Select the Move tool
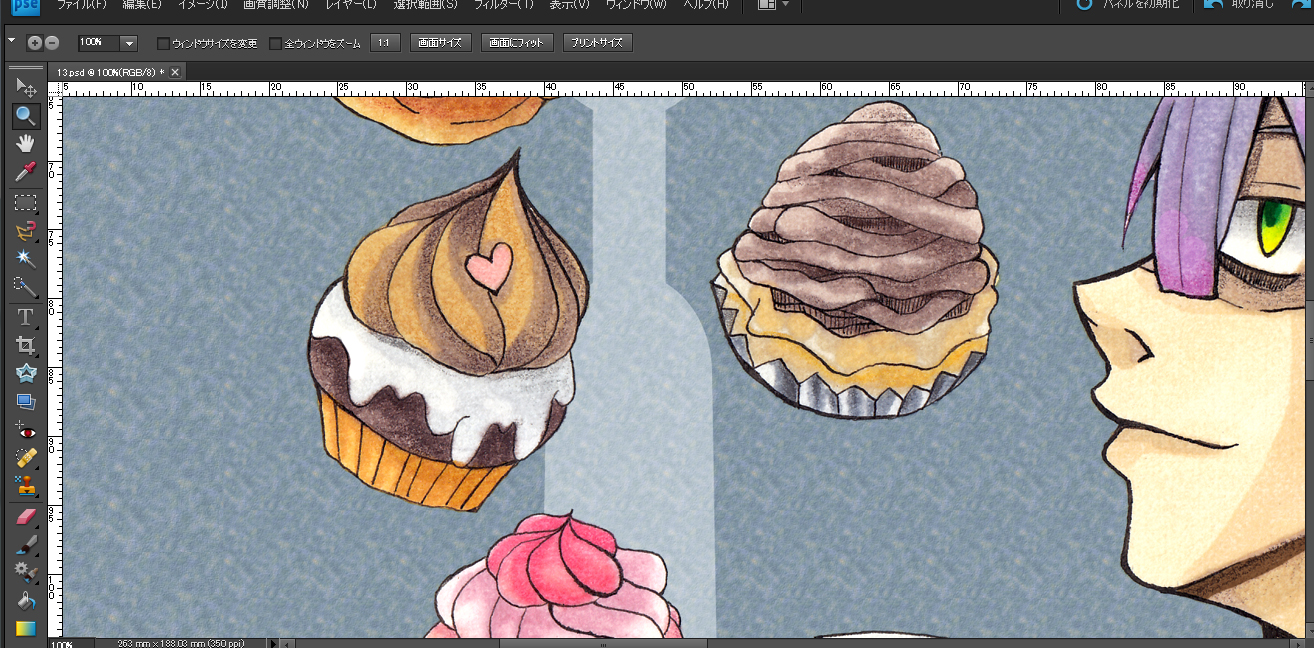Screen dimensions: 1314x648 26,89
